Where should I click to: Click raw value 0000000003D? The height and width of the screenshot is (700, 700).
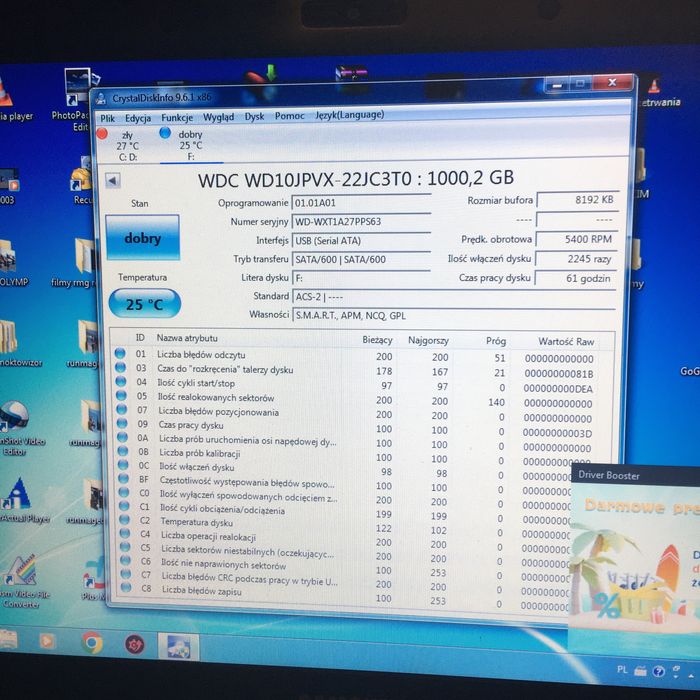click(557, 433)
